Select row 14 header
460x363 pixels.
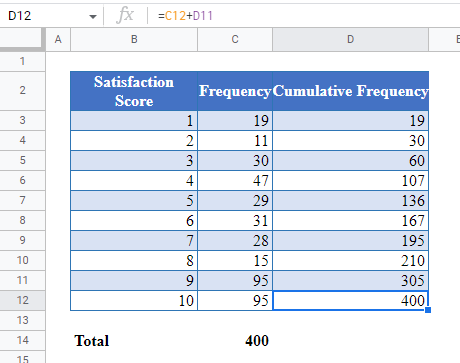point(22,340)
